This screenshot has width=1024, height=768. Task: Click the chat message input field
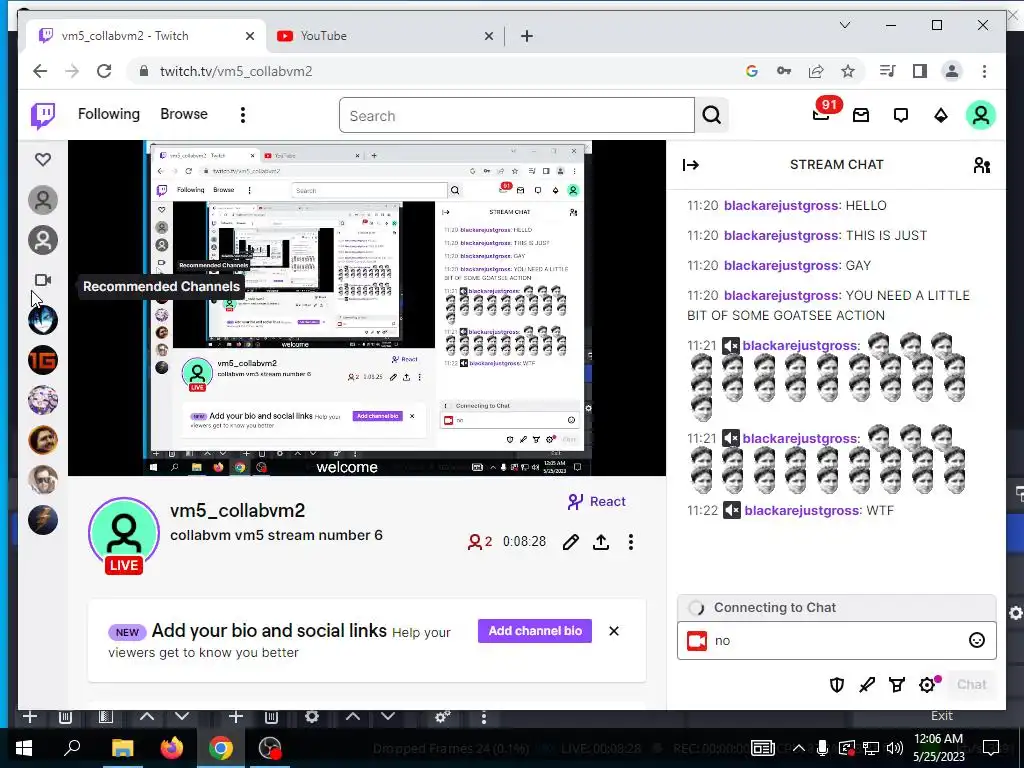[x=837, y=641]
